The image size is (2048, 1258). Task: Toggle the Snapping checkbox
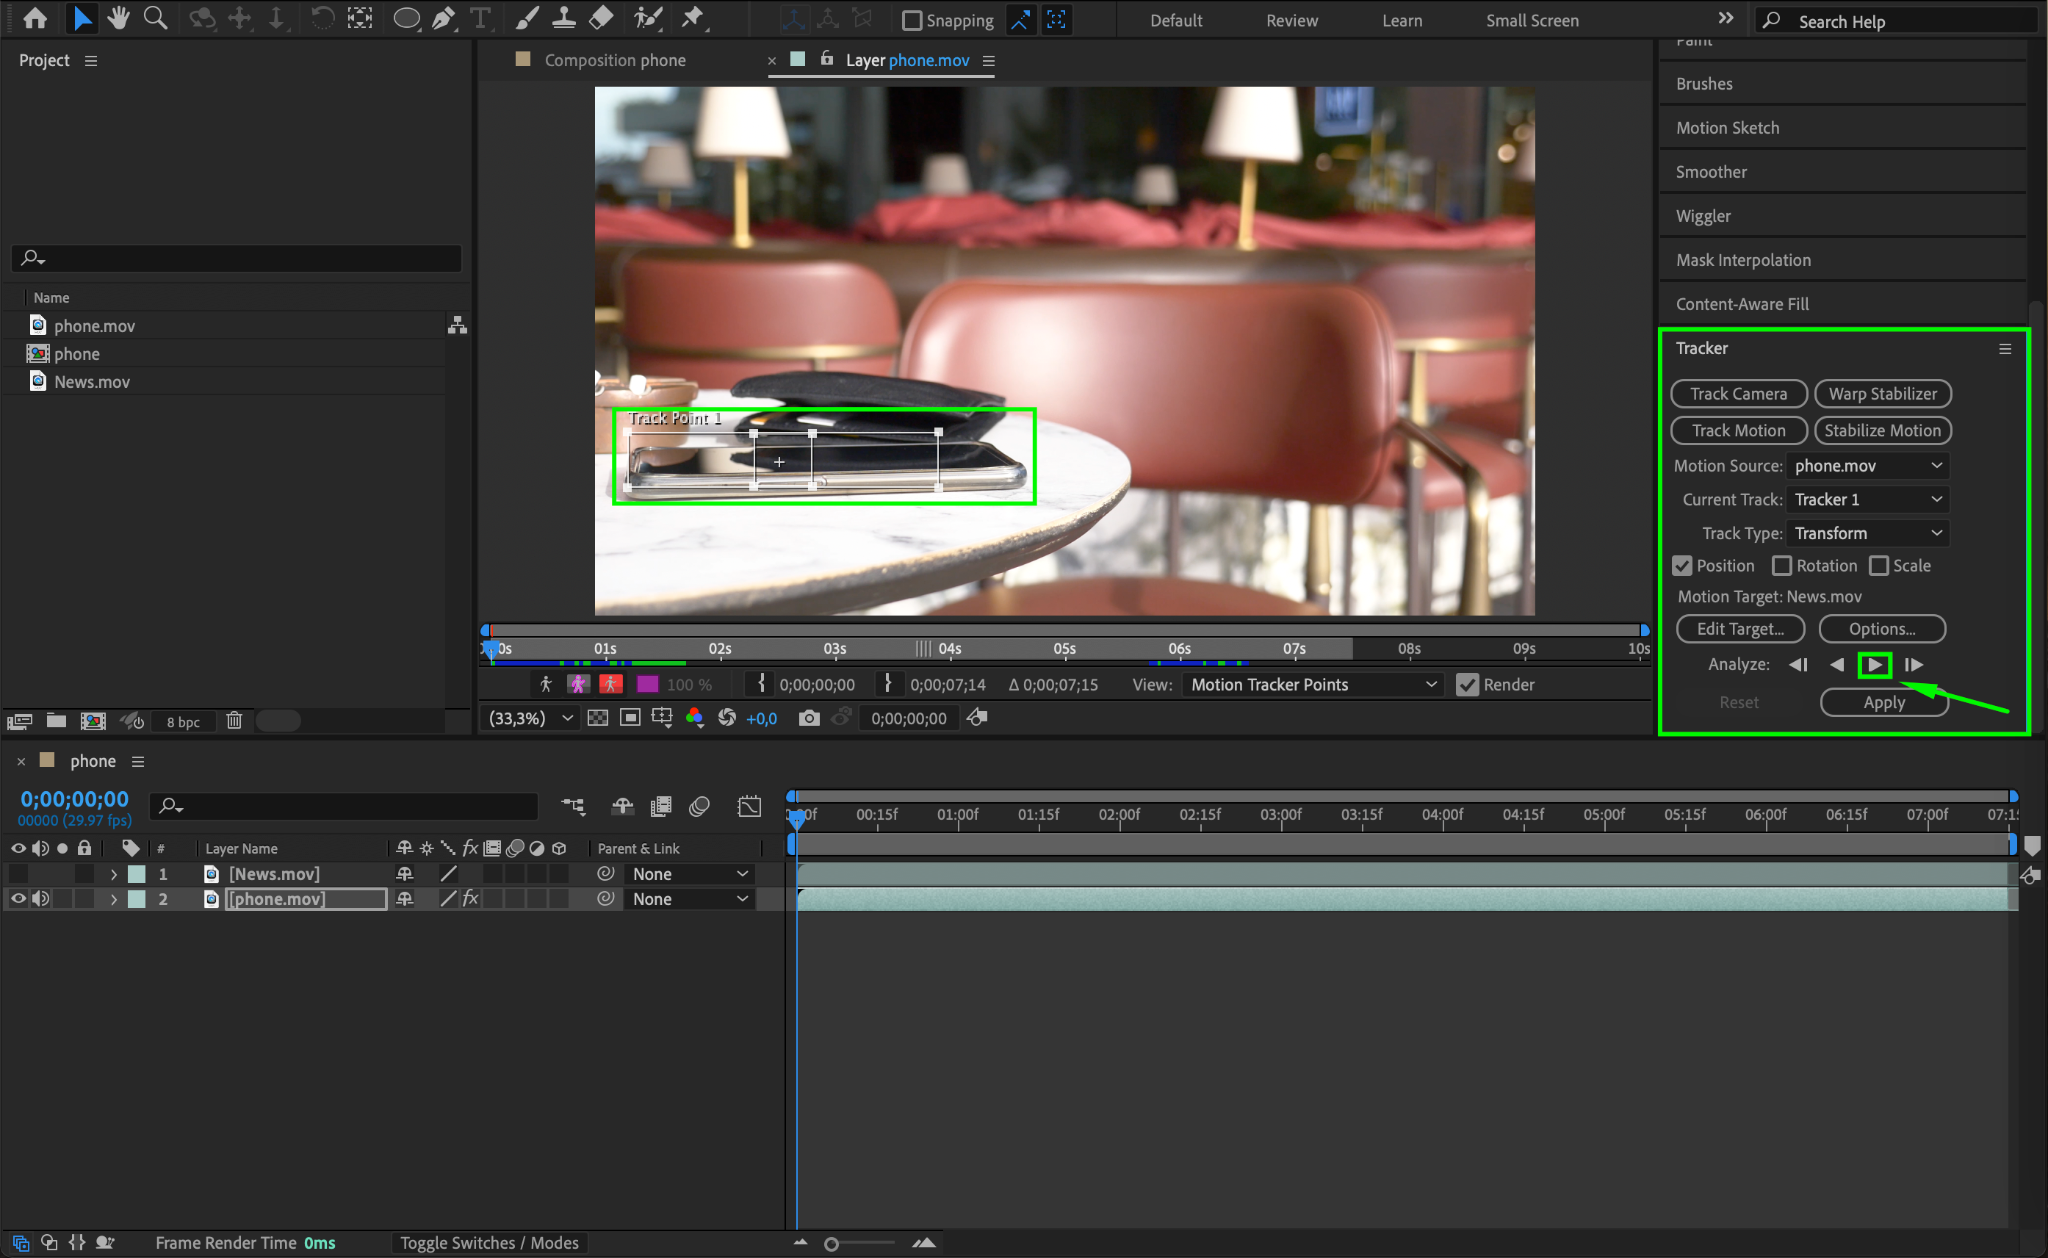click(x=912, y=20)
